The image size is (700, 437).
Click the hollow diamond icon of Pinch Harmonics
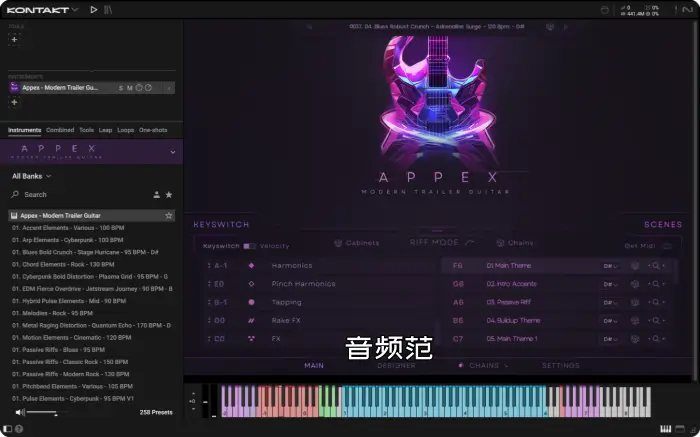coord(251,284)
